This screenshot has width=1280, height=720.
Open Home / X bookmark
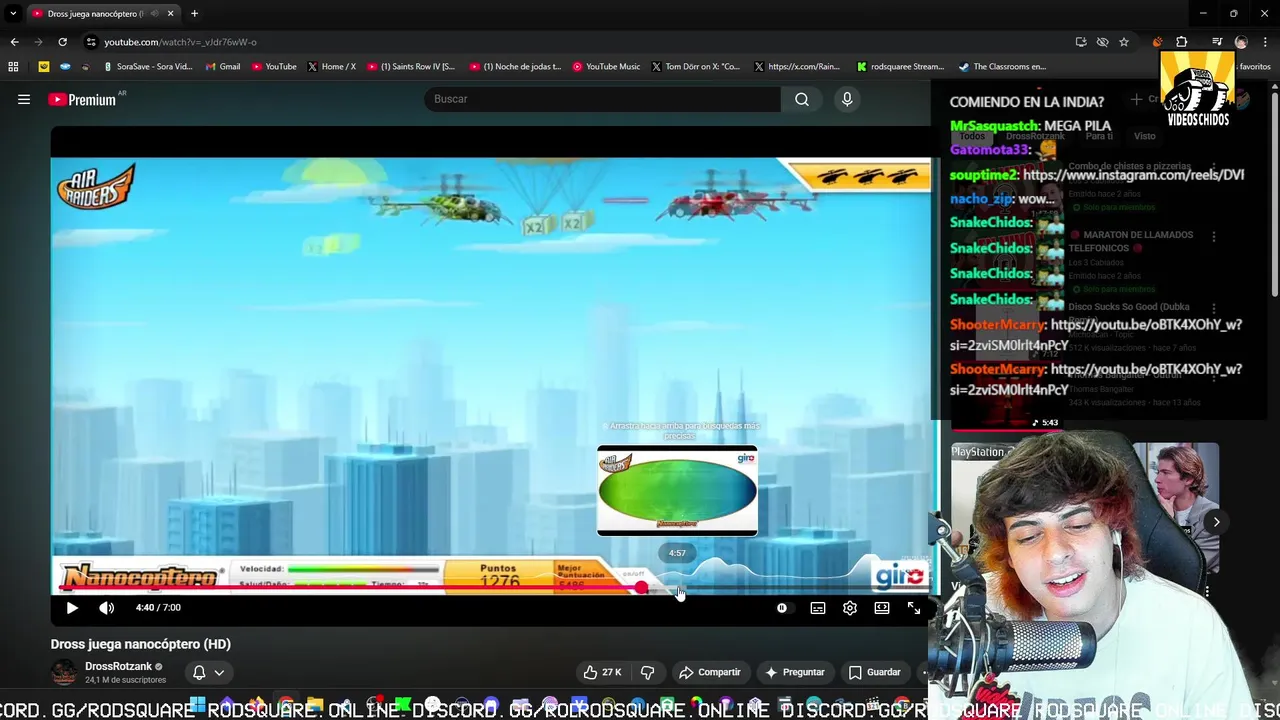pyautogui.click(x=332, y=67)
